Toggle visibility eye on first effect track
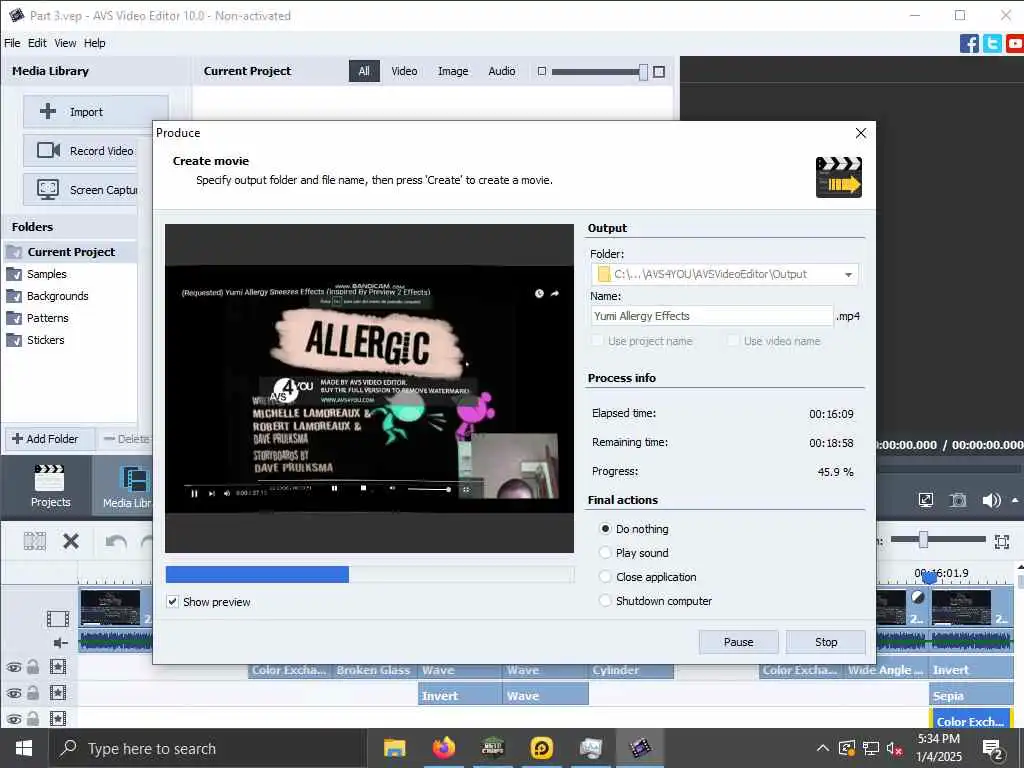 coord(13,667)
